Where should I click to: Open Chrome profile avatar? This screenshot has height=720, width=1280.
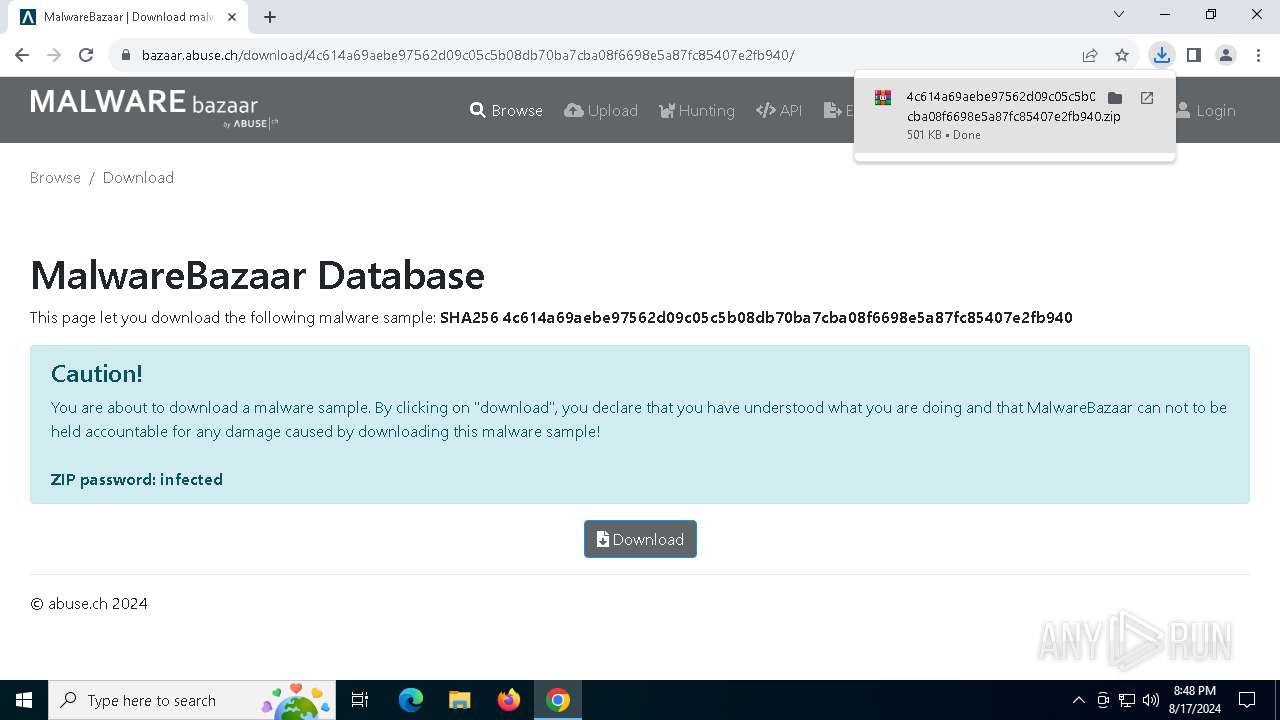tap(1226, 55)
